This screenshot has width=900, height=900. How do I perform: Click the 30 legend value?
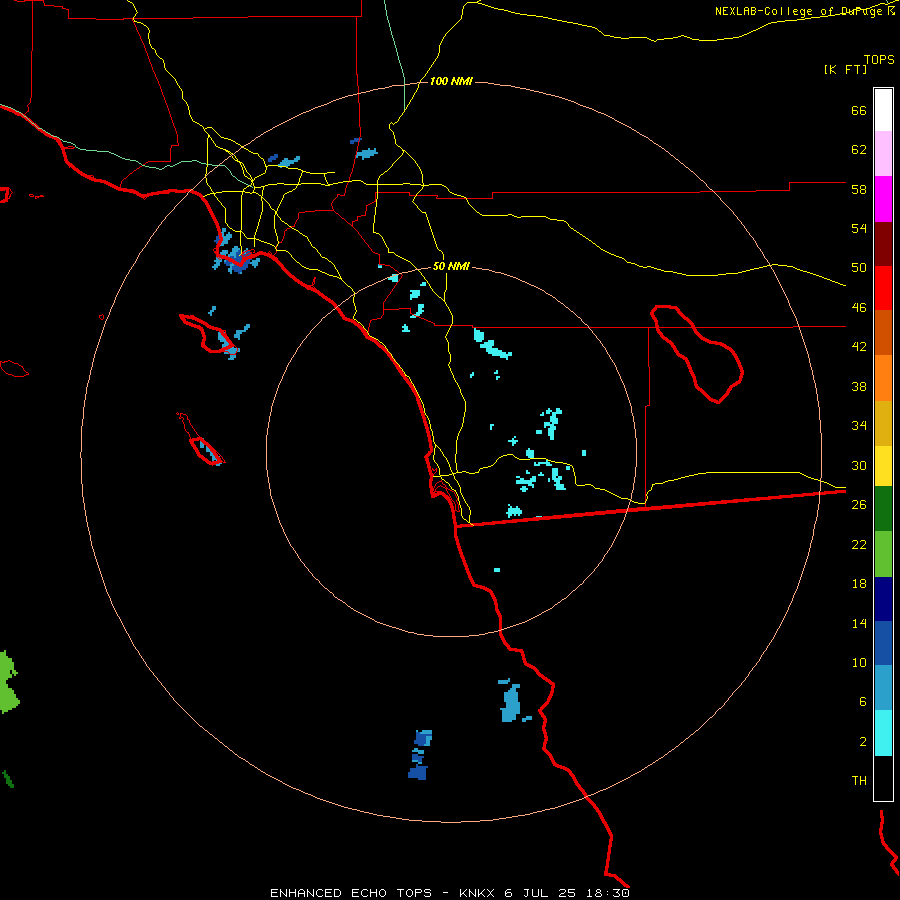(x=859, y=465)
